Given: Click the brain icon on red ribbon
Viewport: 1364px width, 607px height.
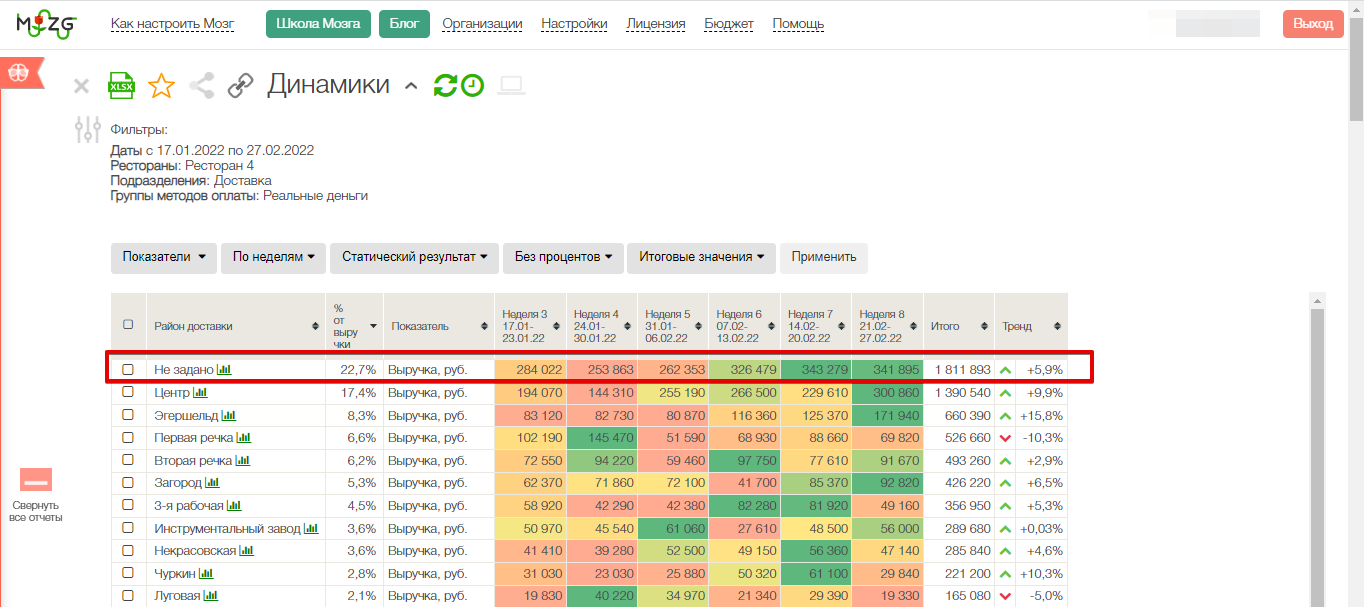Looking at the screenshot, I should tap(17, 72).
